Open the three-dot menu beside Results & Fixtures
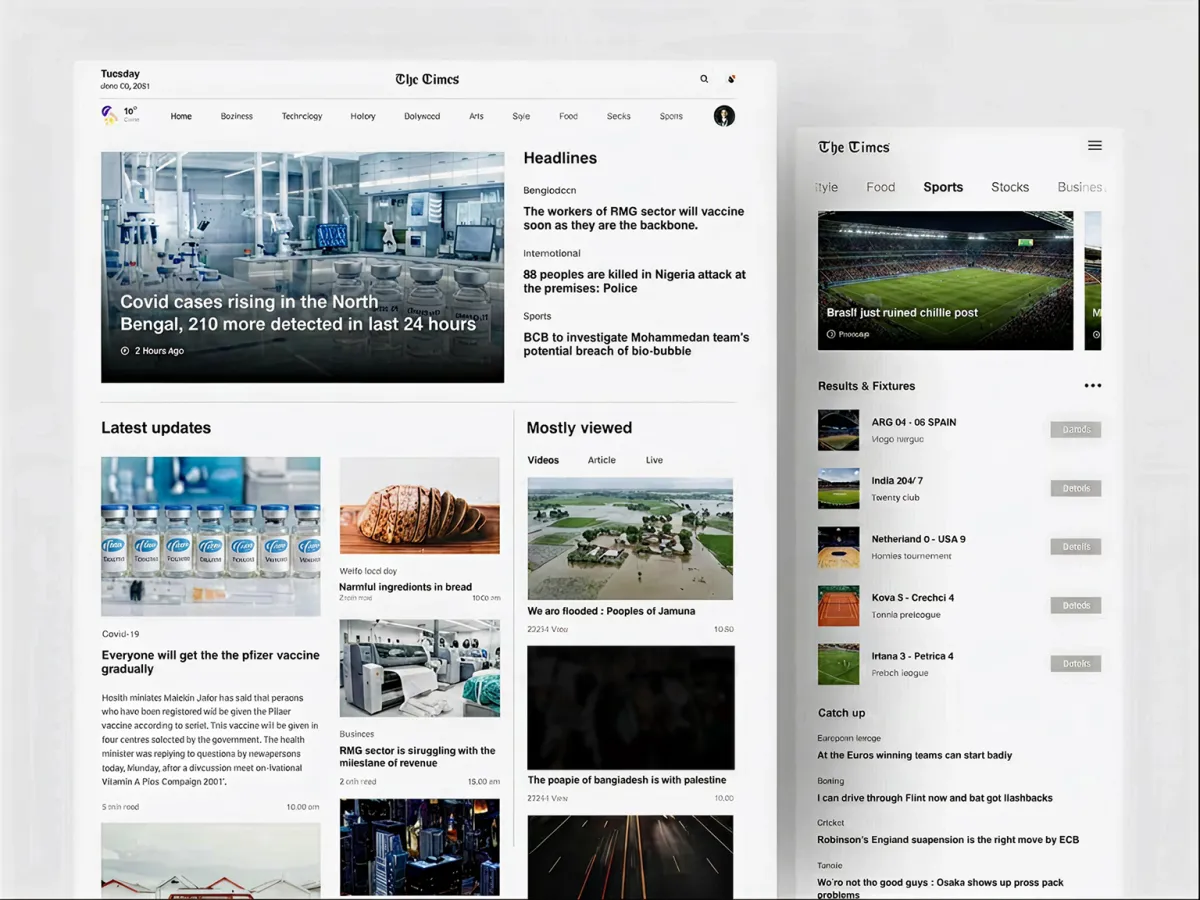Viewport: 1200px width, 900px height. [1093, 386]
